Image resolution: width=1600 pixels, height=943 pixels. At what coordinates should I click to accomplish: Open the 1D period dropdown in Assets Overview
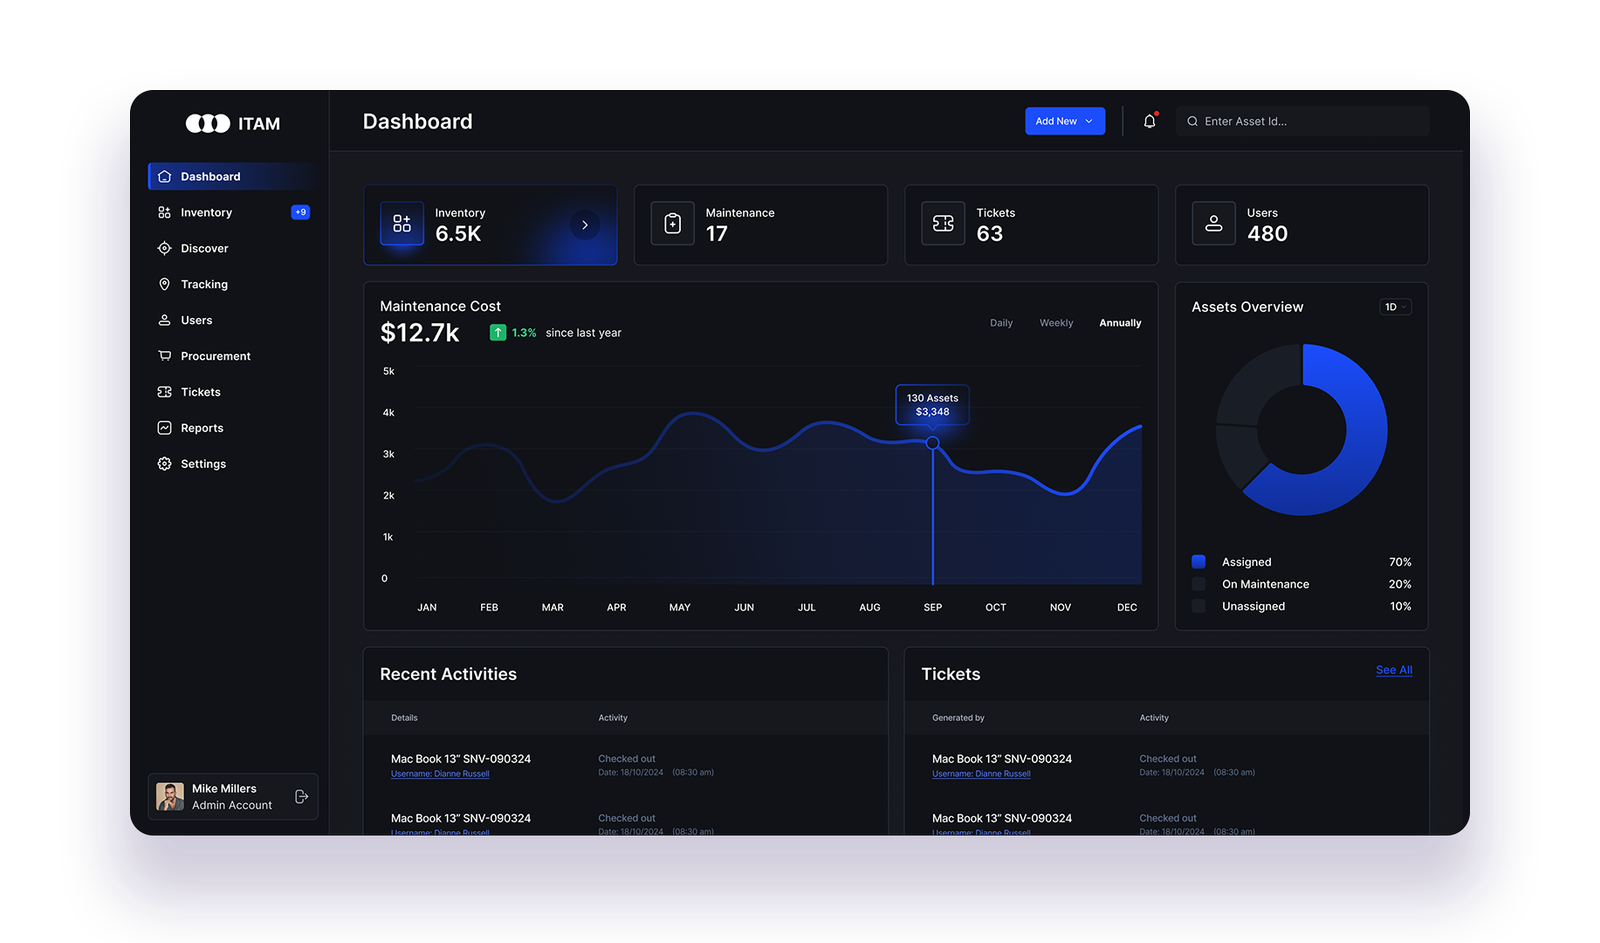pyautogui.click(x=1395, y=307)
